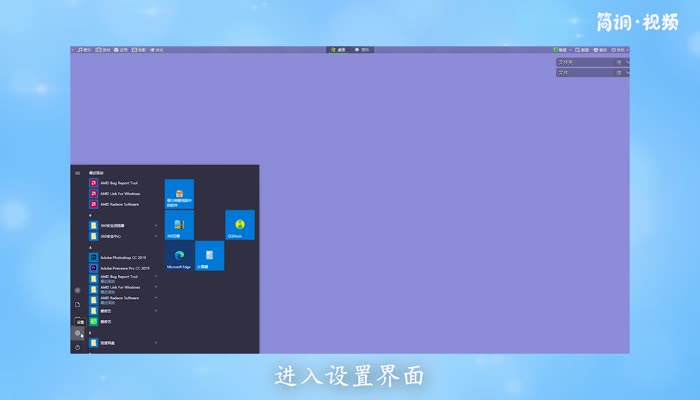Open Settings gear in Start menu sidebar

(x=77, y=333)
